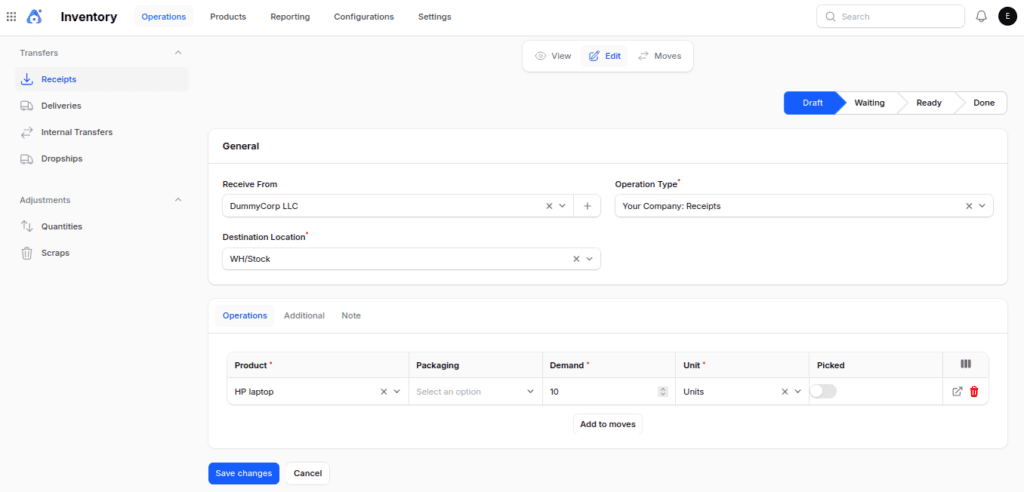Open the apps grid launcher icon
This screenshot has width=1024, height=492.
tap(11, 16)
